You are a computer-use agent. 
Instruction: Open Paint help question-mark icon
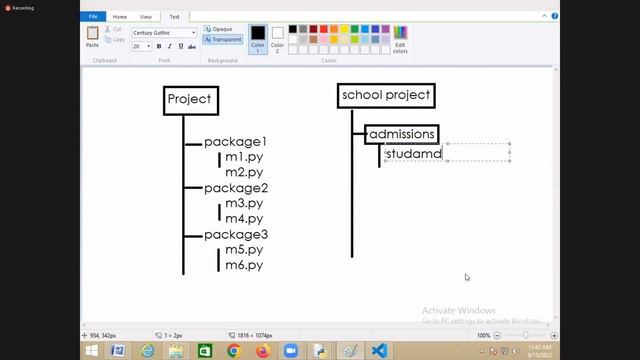coord(555,16)
